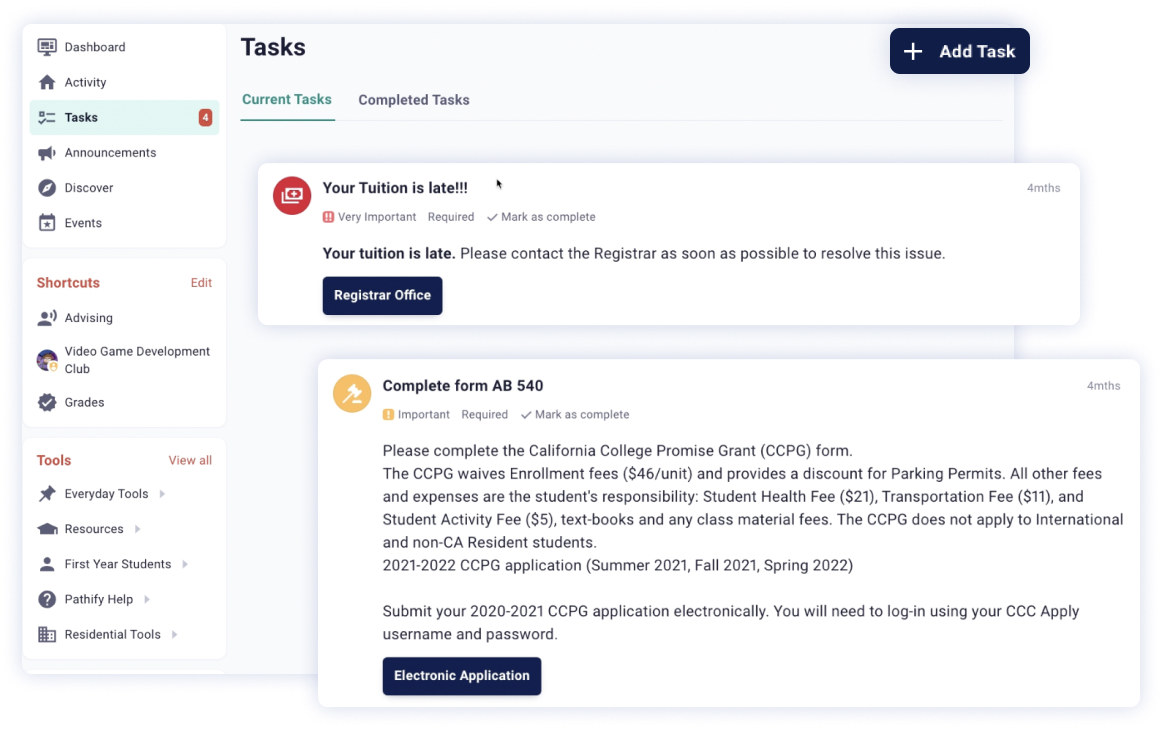Open the Electronic Application for CCPG
1162x730 pixels.
[x=461, y=676]
